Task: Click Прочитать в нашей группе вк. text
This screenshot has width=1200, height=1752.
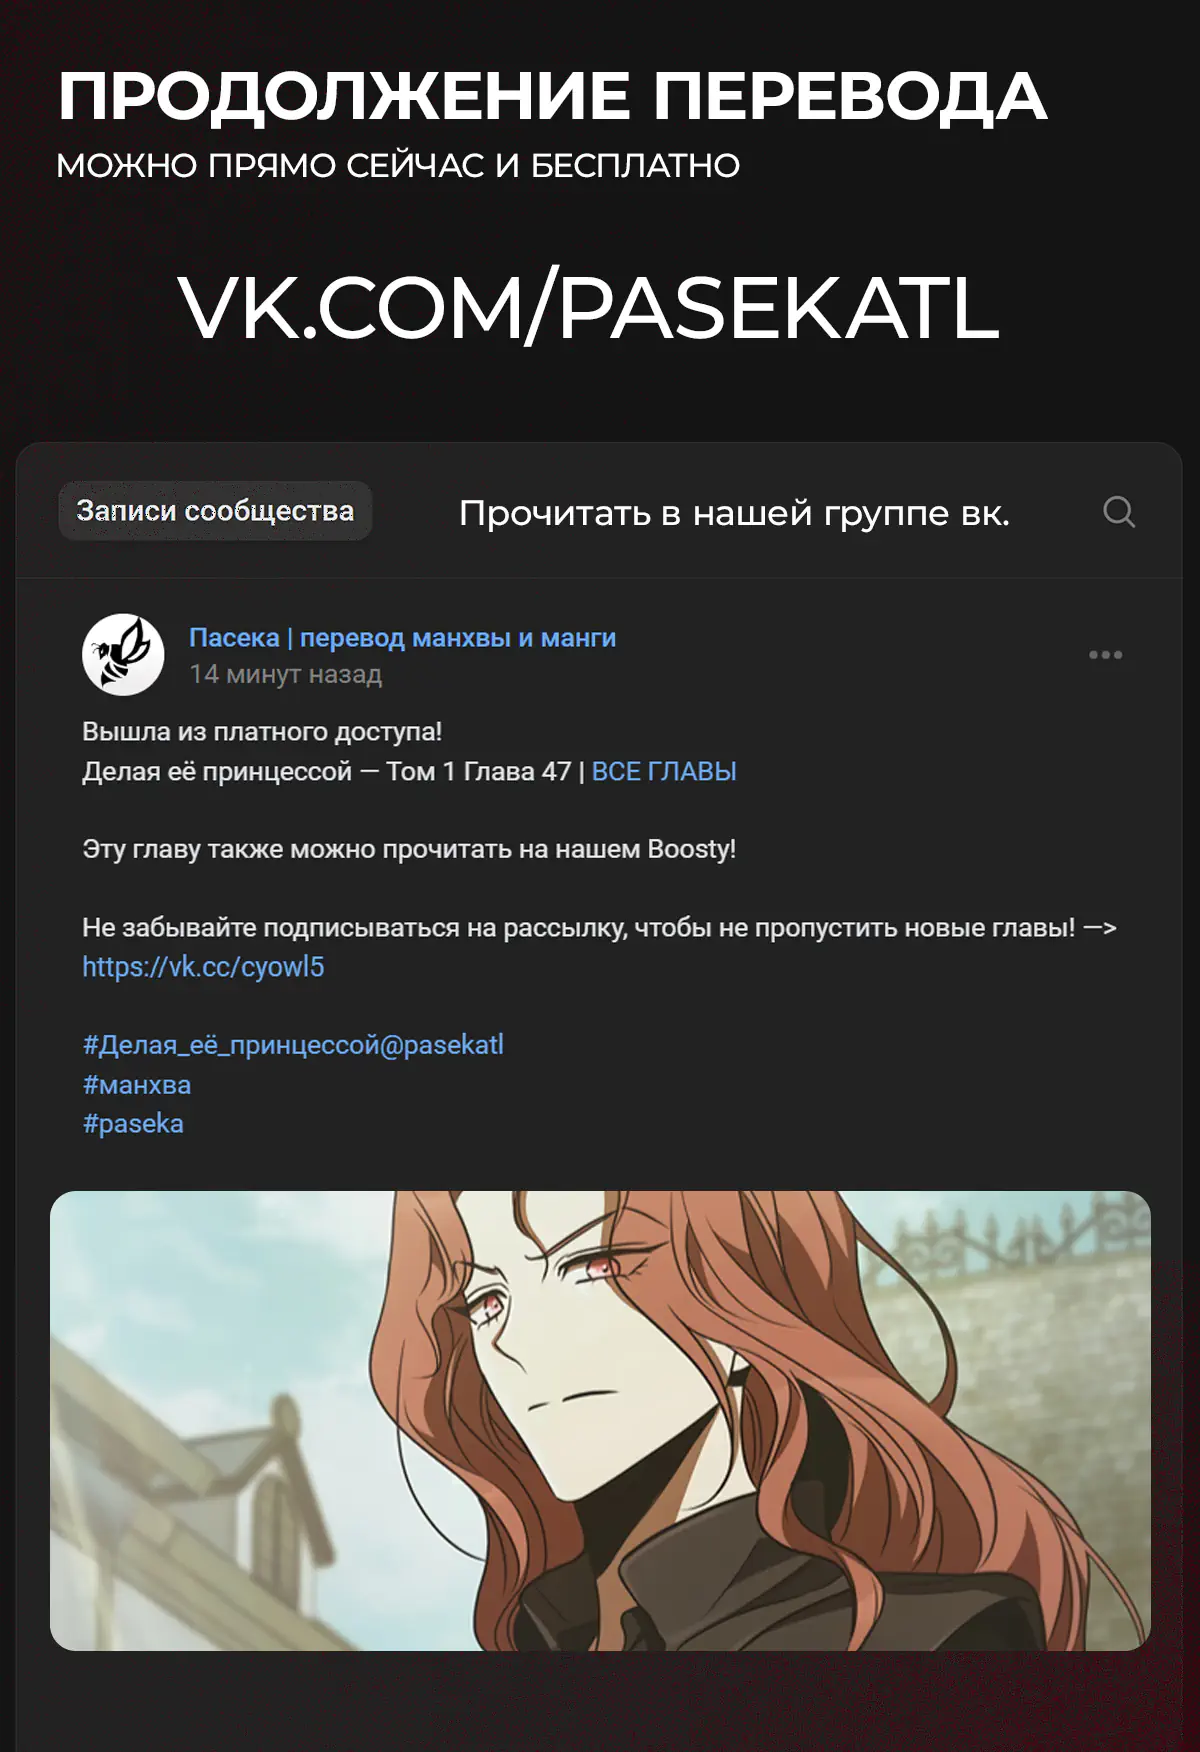Action: pyautogui.click(x=734, y=513)
